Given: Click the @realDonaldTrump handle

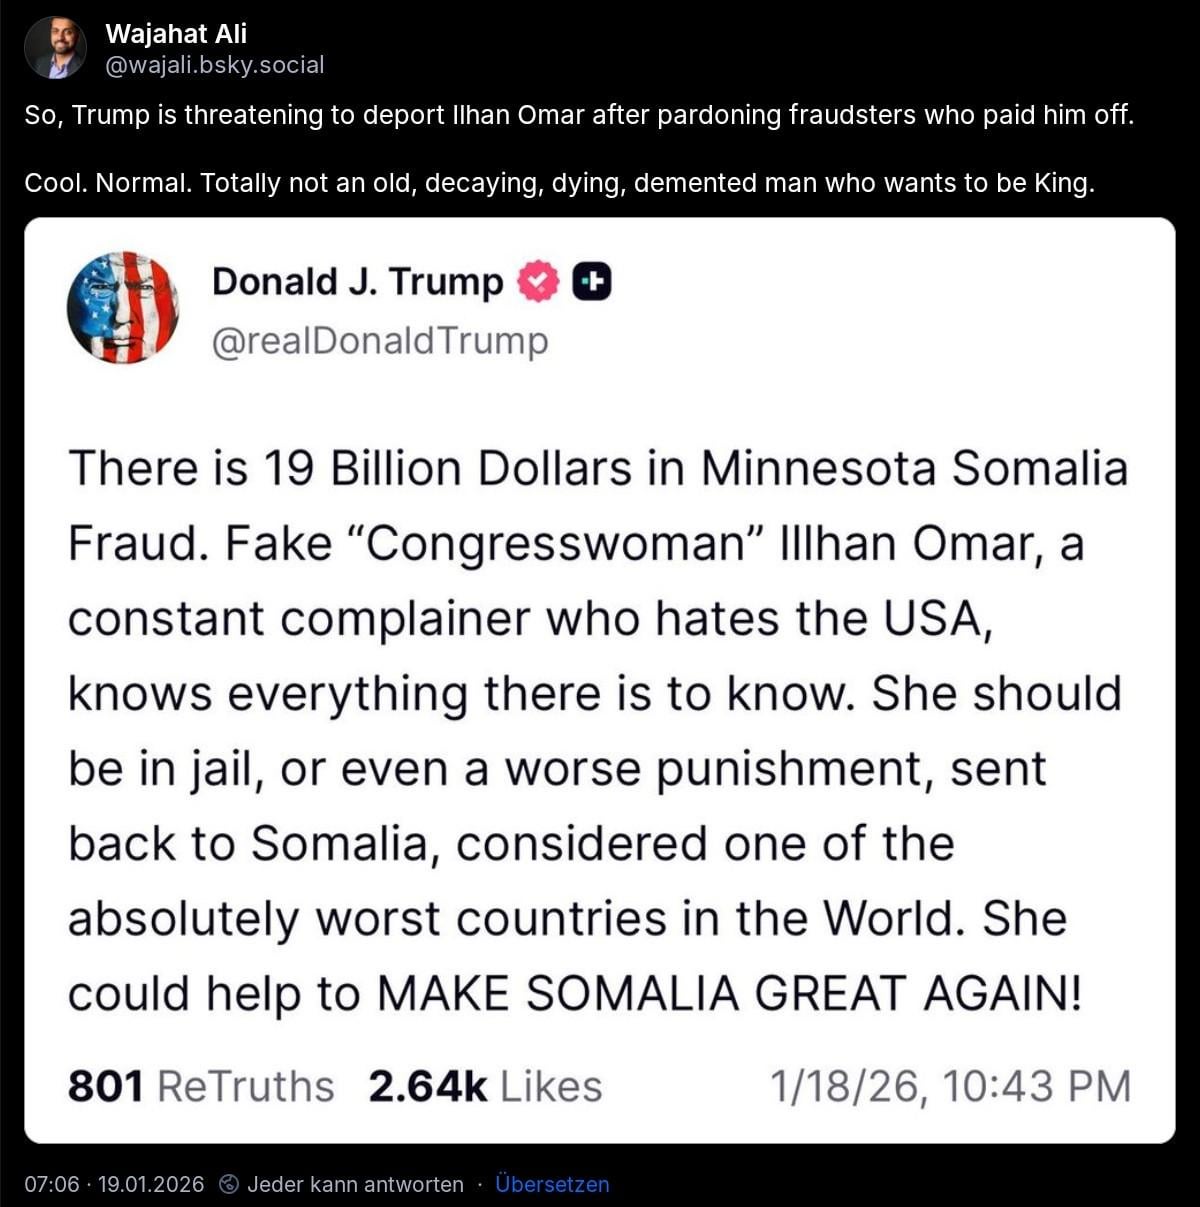Looking at the screenshot, I should 380,341.
